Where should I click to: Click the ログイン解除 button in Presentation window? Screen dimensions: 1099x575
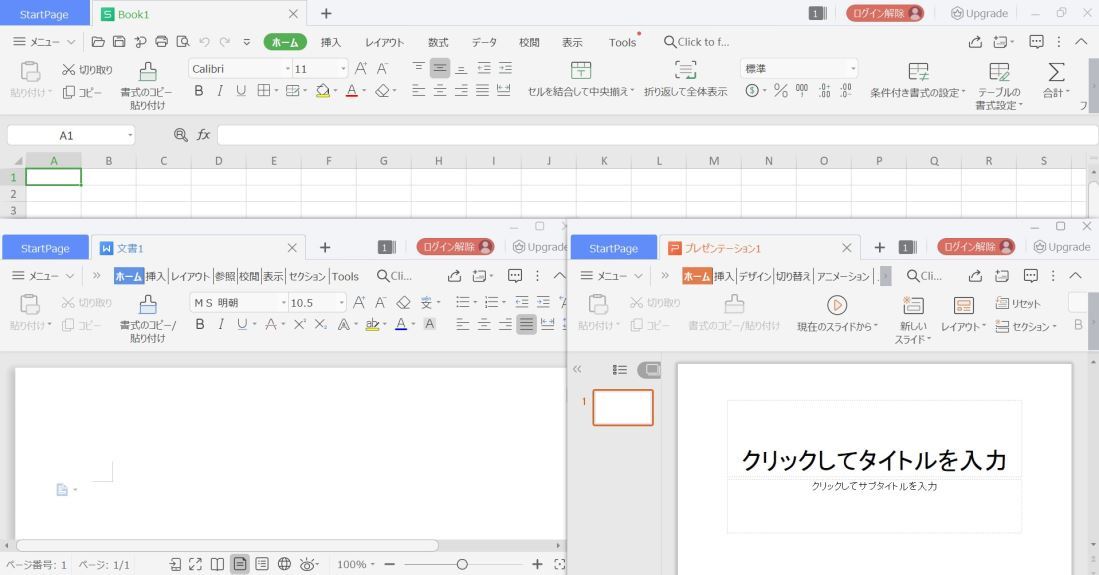point(973,248)
